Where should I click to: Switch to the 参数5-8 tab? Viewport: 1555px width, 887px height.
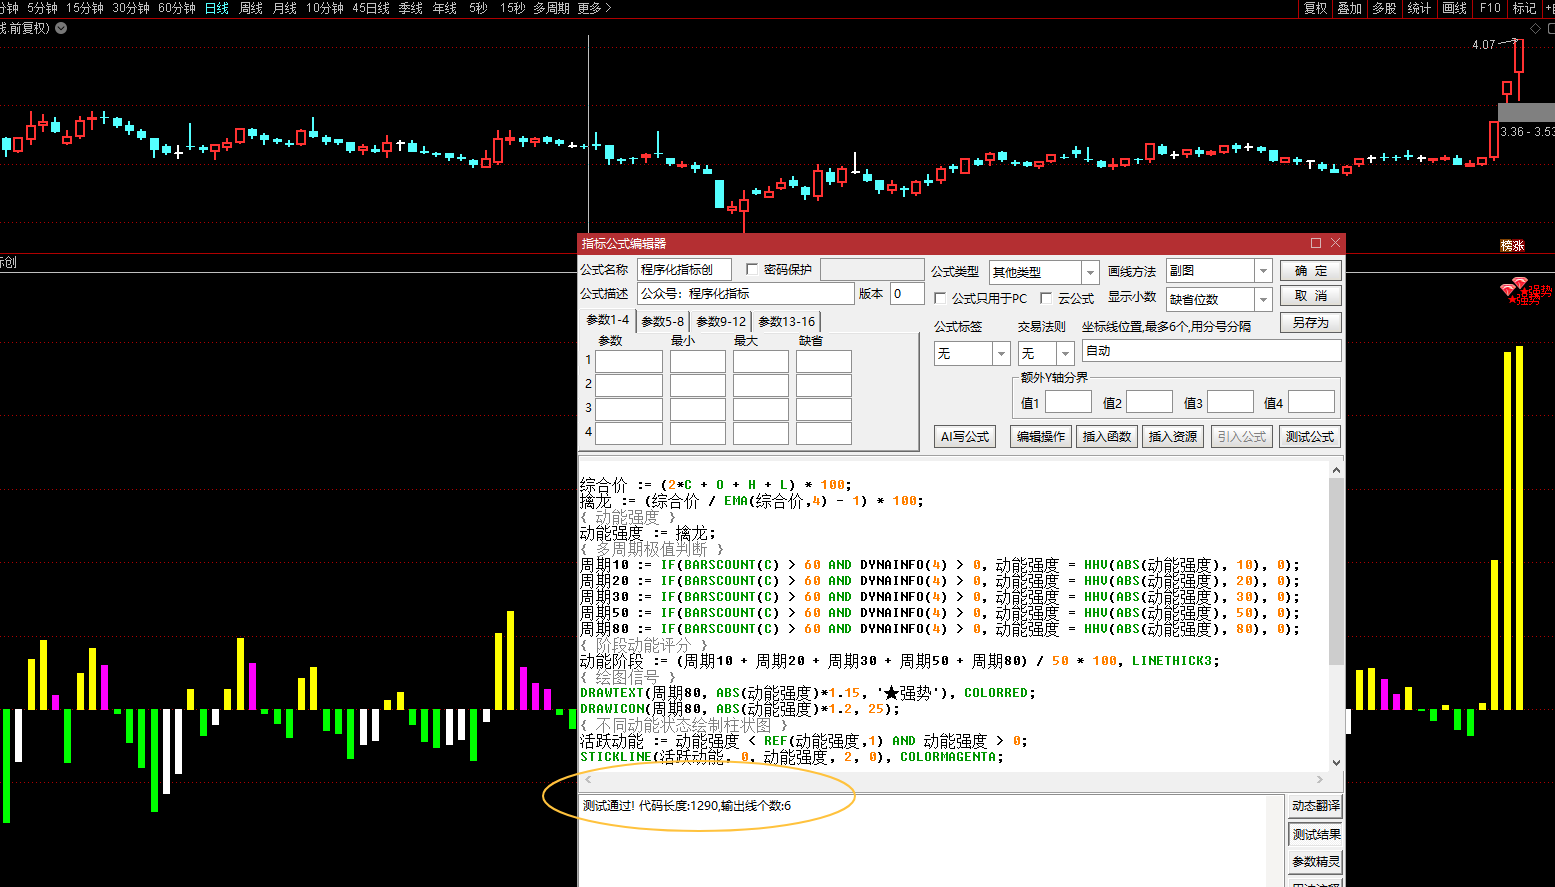coord(662,321)
